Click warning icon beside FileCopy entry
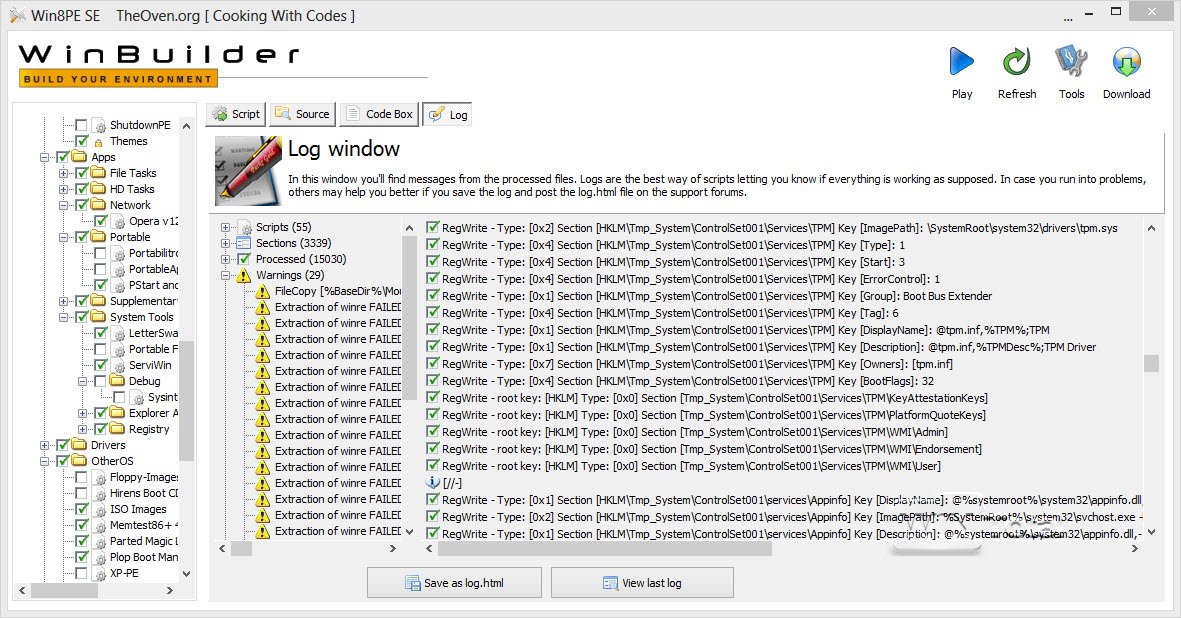The image size is (1181, 618). click(262, 291)
